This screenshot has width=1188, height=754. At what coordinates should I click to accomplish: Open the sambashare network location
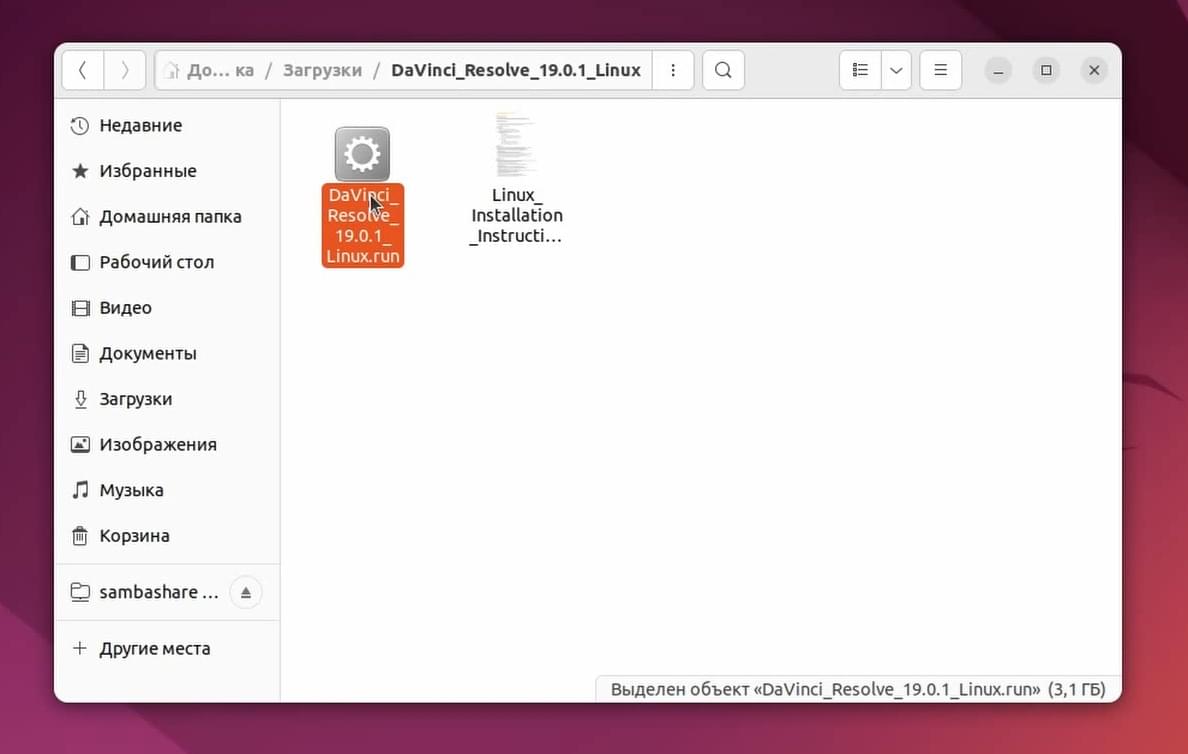point(144,592)
